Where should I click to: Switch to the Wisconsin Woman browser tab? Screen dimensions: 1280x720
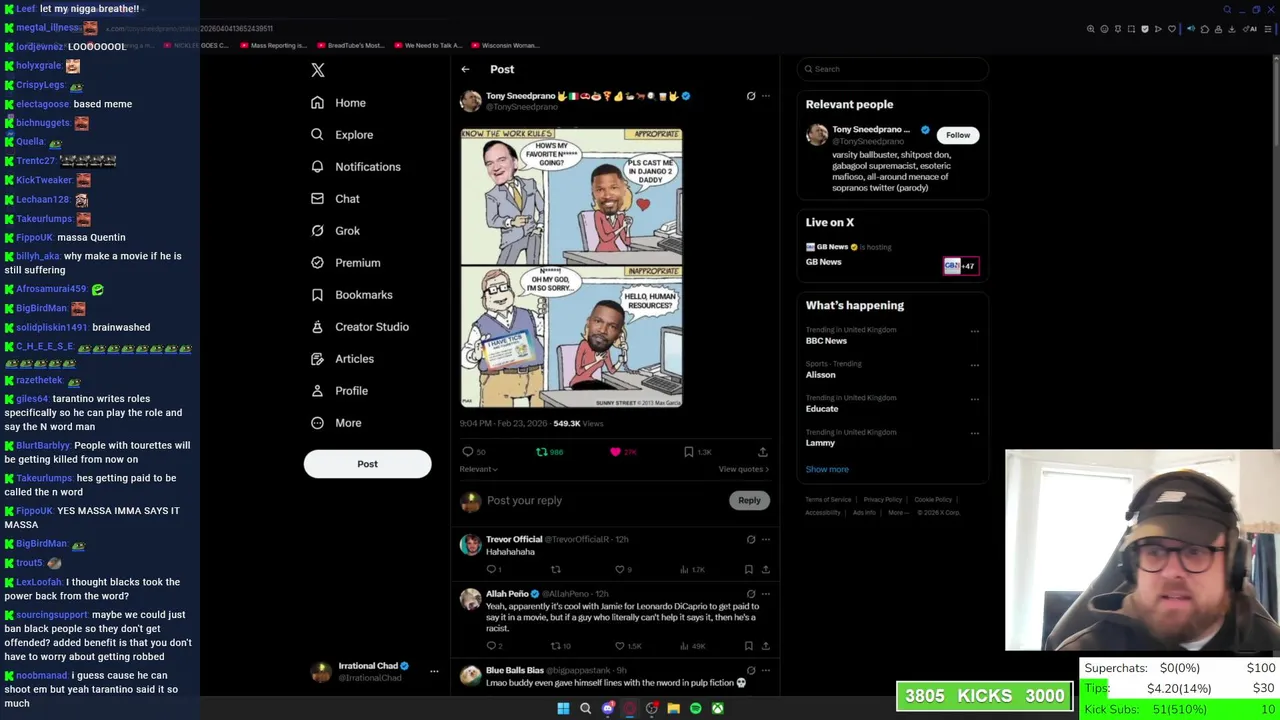[x=505, y=45]
